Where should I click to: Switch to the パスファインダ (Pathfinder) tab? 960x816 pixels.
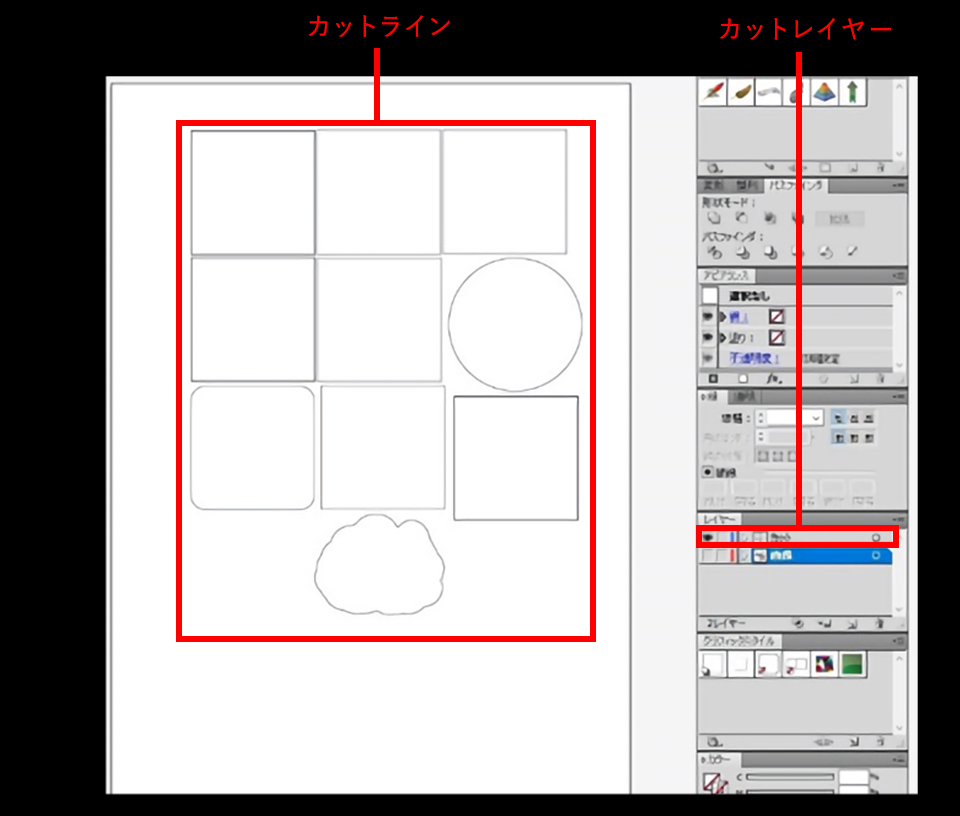797,185
